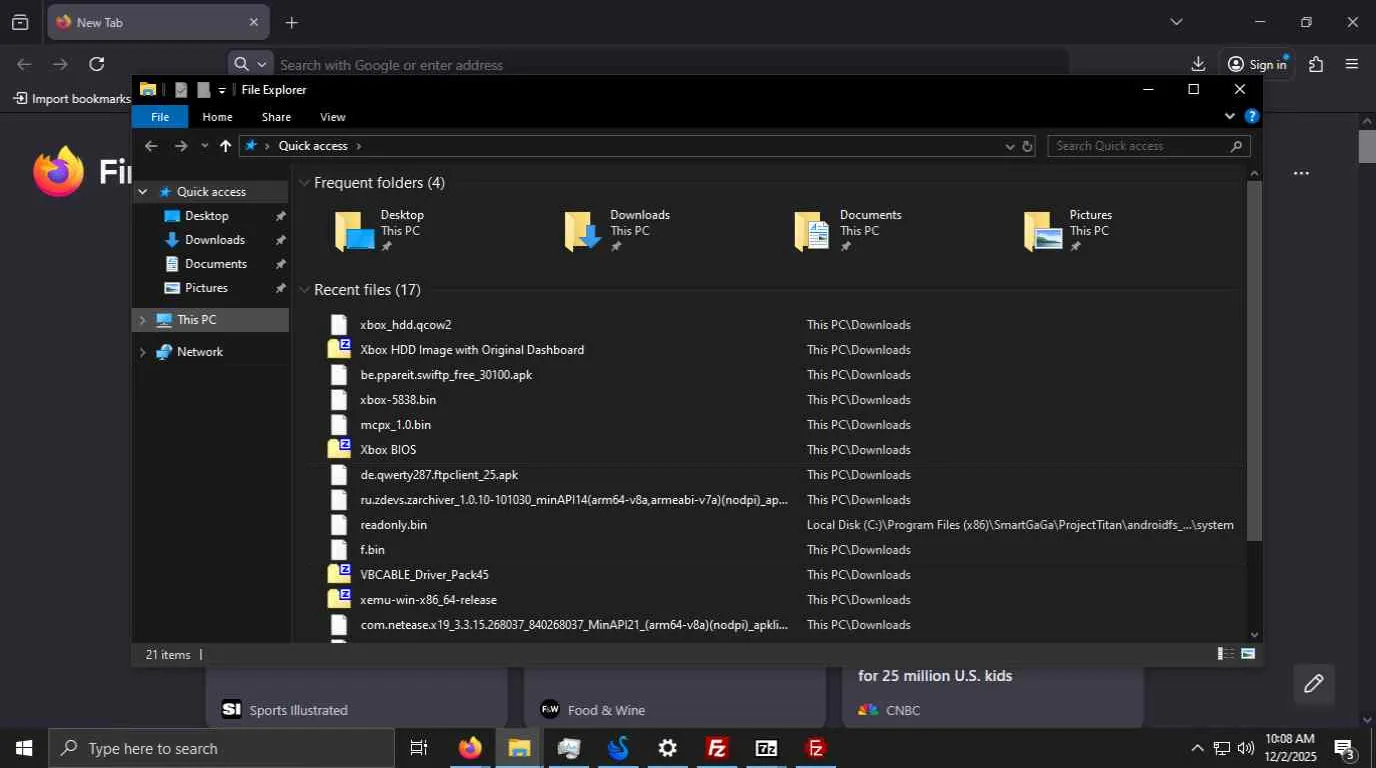The height and width of the screenshot is (768, 1376).
Task: Open the File tab in File Explorer
Action: (160, 117)
